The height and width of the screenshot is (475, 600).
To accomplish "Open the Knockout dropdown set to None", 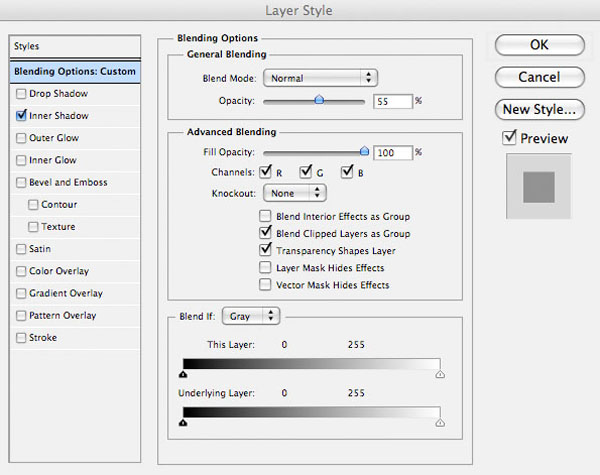I will pos(295,193).
